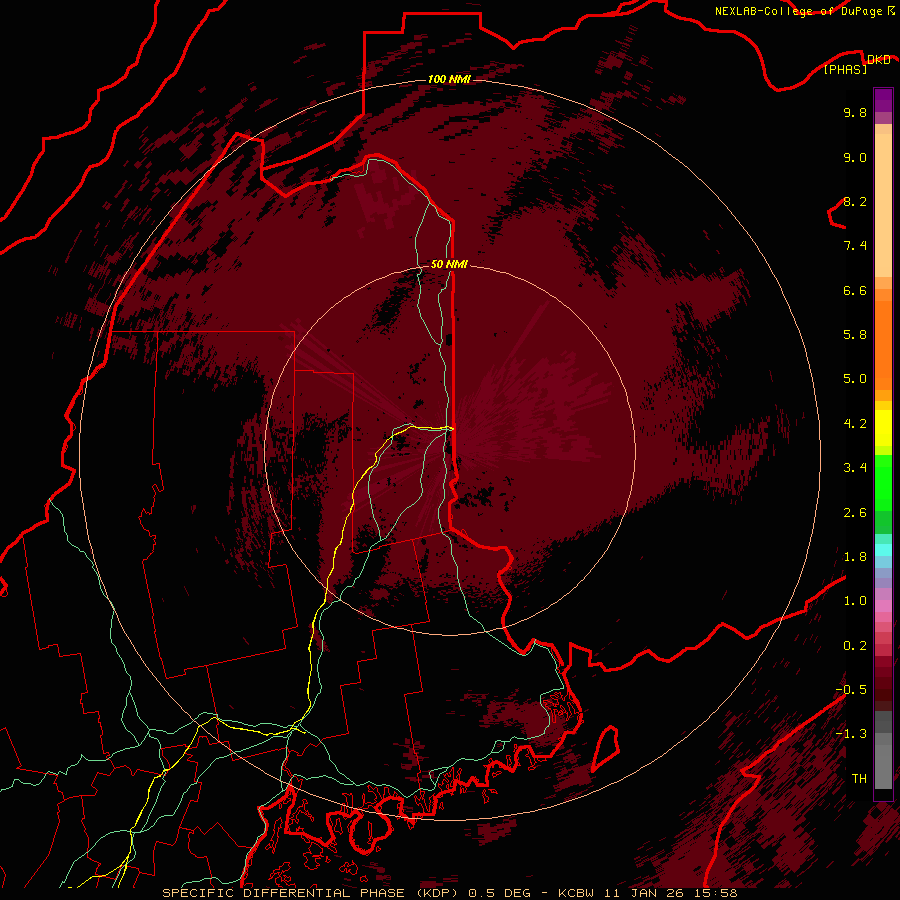Click the "NEXLAB-College of DuPage" label
Viewport: 900px width, 900px height.
798,11
